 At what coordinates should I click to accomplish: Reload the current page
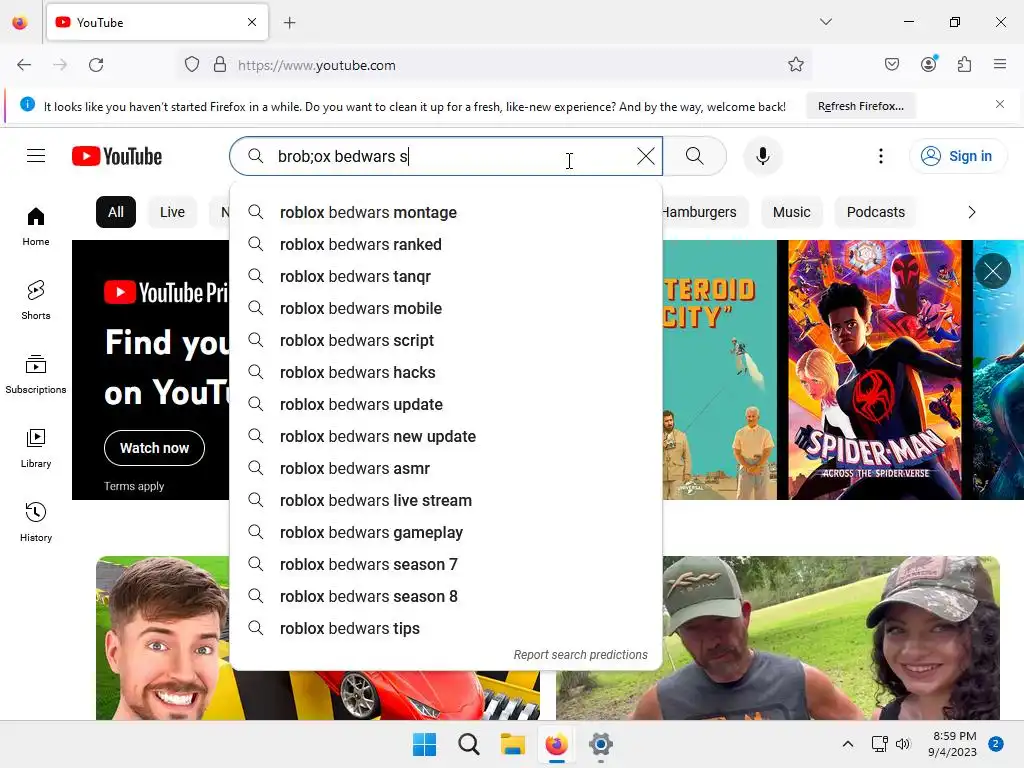96,65
